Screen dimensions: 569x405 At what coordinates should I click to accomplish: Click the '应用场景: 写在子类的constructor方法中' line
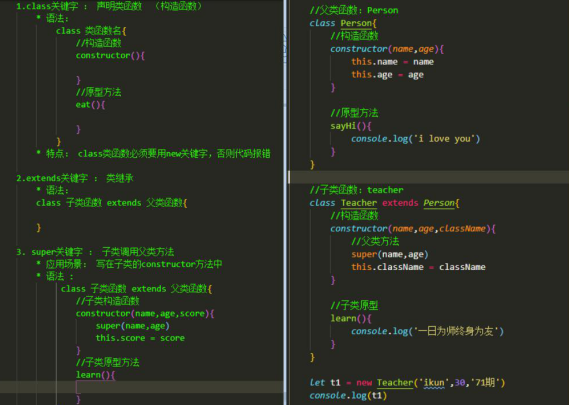pos(134,264)
